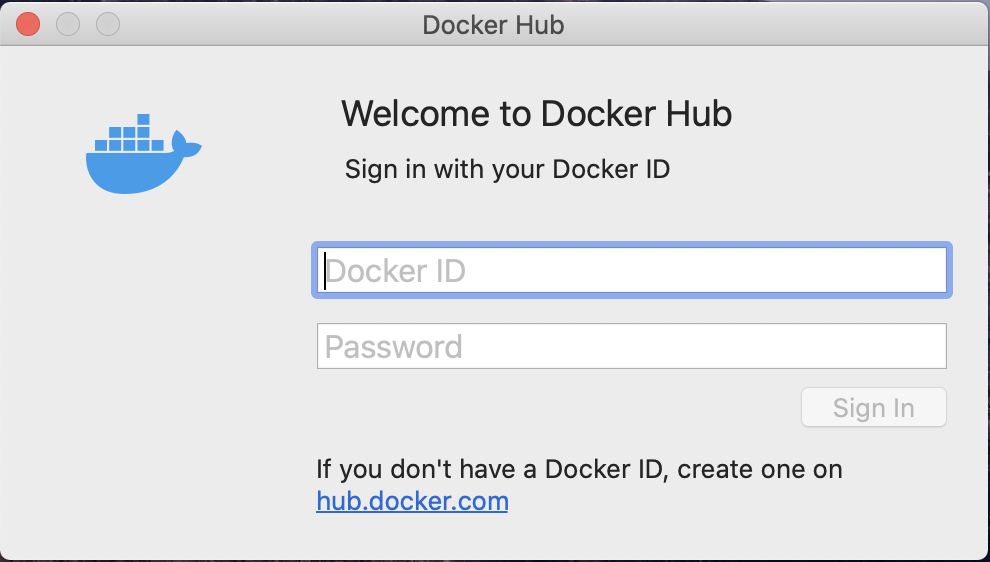Focus the Docker ID input field
The image size is (990, 562).
coord(631,270)
